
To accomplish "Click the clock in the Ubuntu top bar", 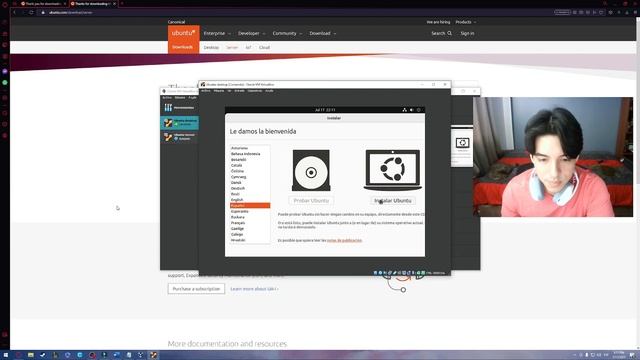I will tap(325, 110).
